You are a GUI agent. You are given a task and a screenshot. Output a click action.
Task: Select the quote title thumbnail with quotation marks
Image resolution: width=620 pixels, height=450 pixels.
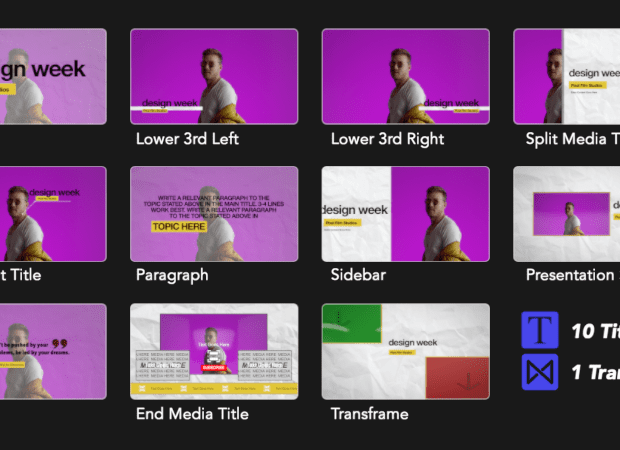click(x=53, y=352)
